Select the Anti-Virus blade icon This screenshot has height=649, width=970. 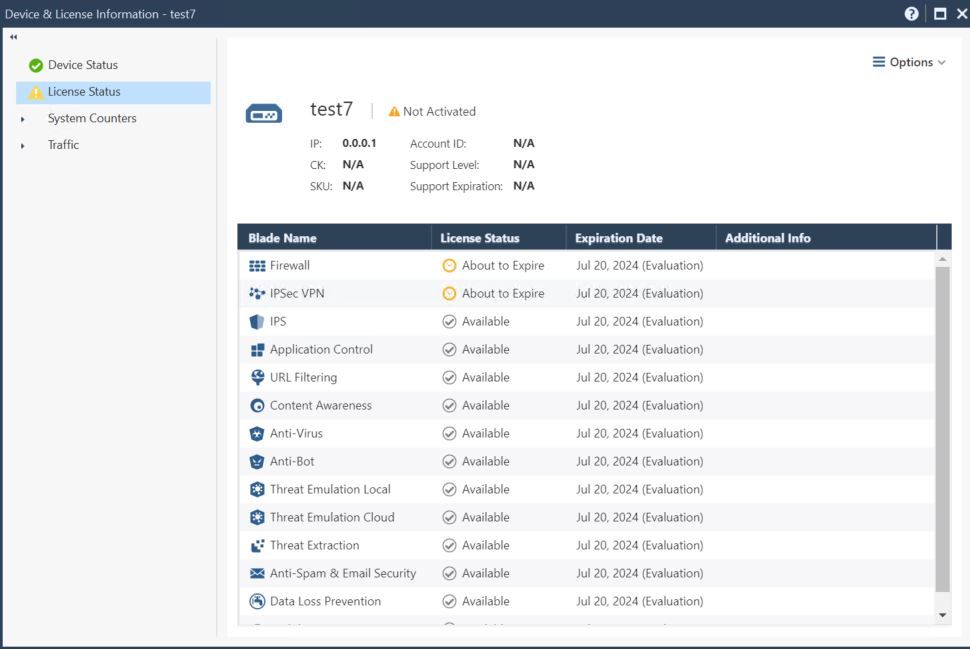(258, 433)
